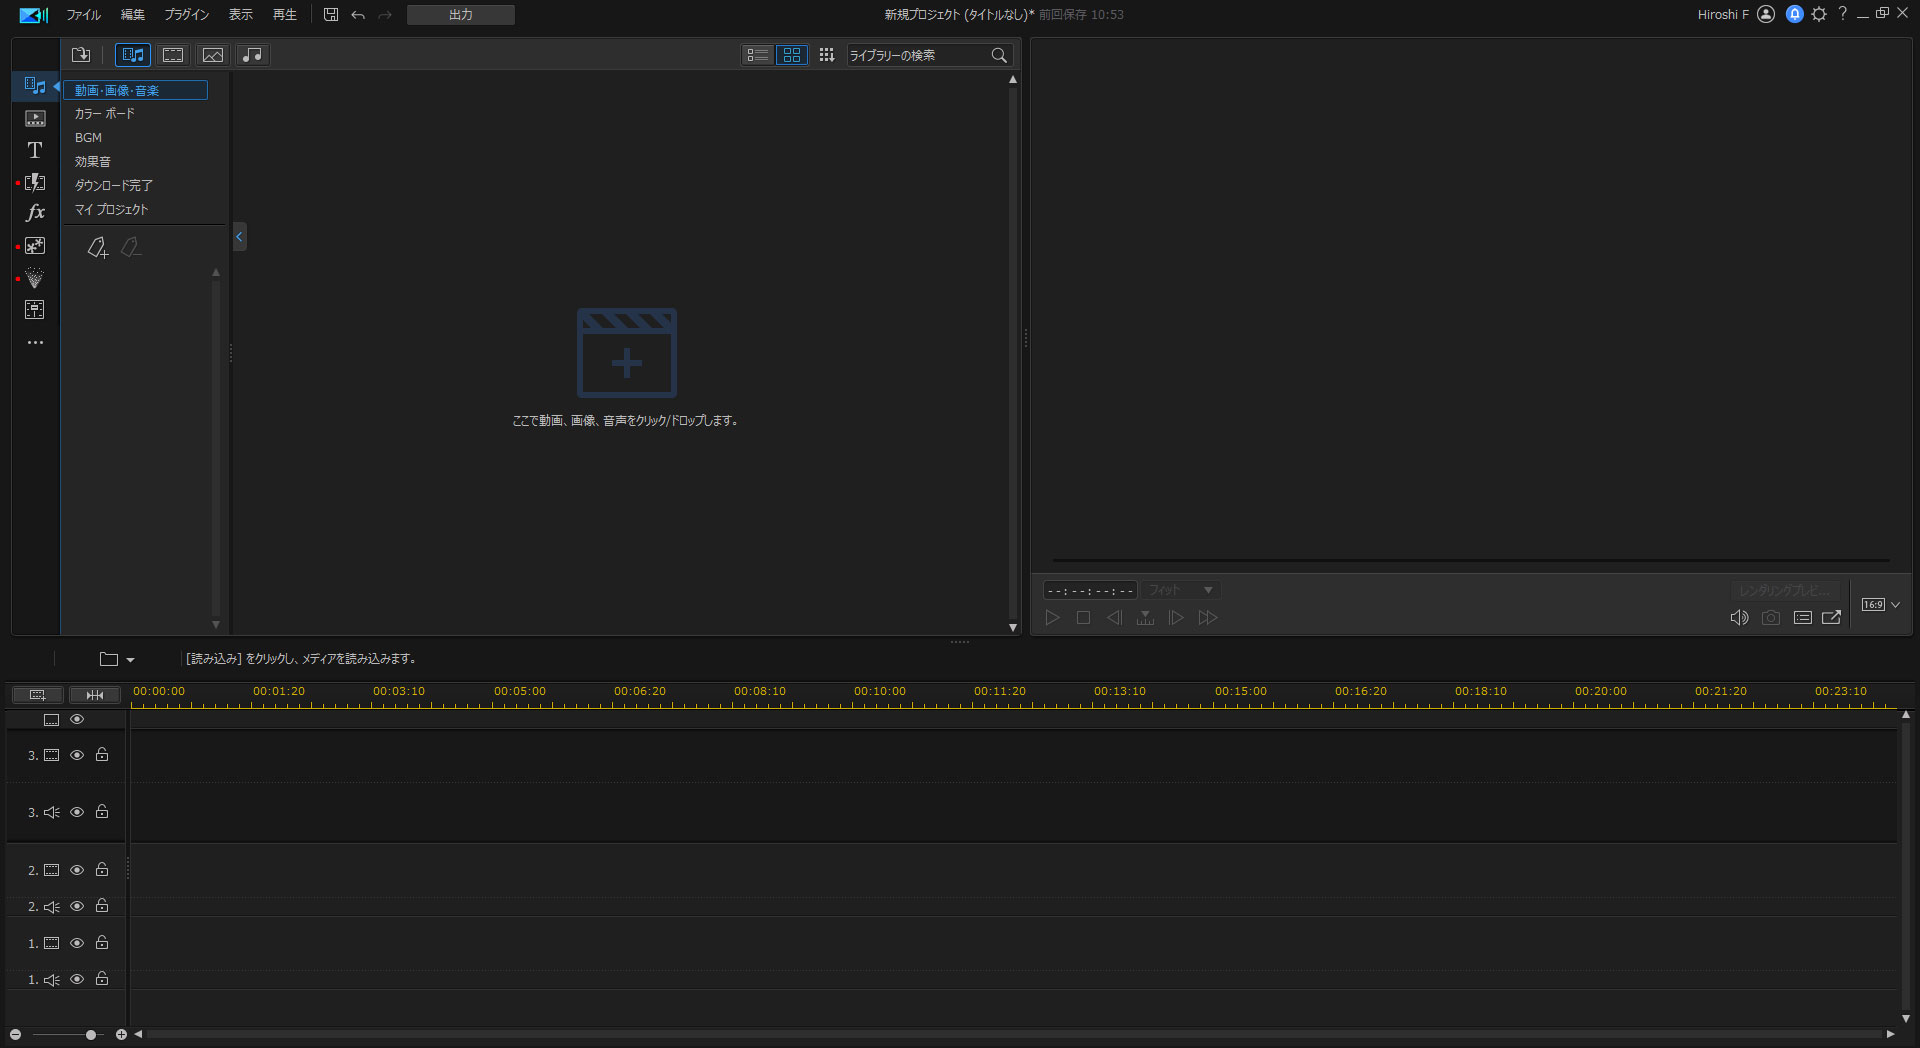Open the Particle Room in the sidebar

pyautogui.click(x=35, y=278)
